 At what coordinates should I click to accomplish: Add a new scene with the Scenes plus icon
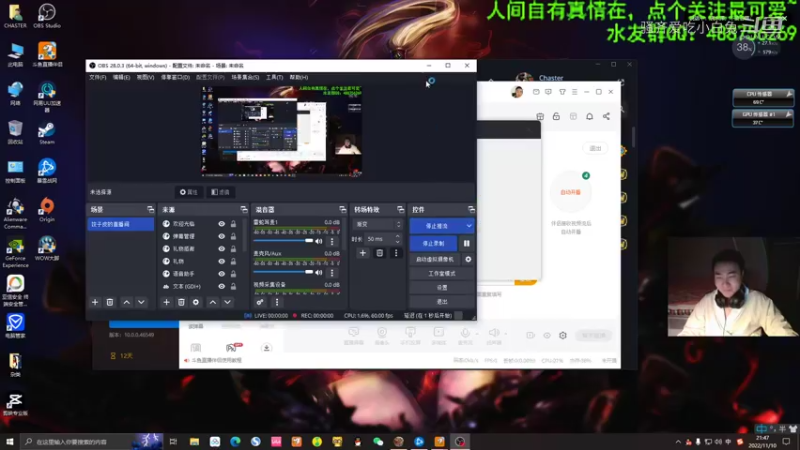(x=95, y=303)
